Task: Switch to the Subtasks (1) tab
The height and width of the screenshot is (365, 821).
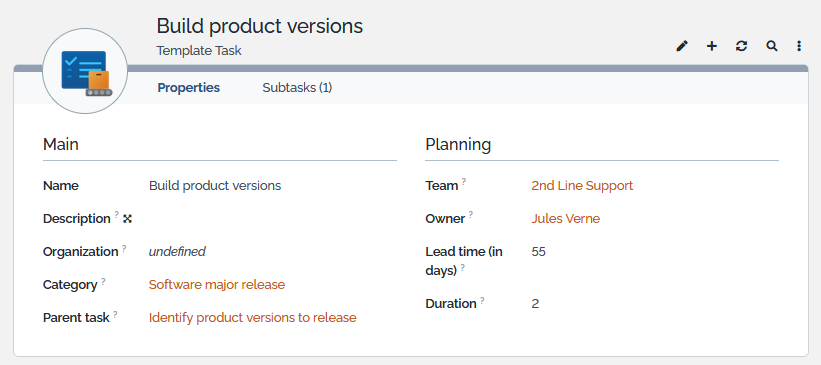Action: click(297, 88)
